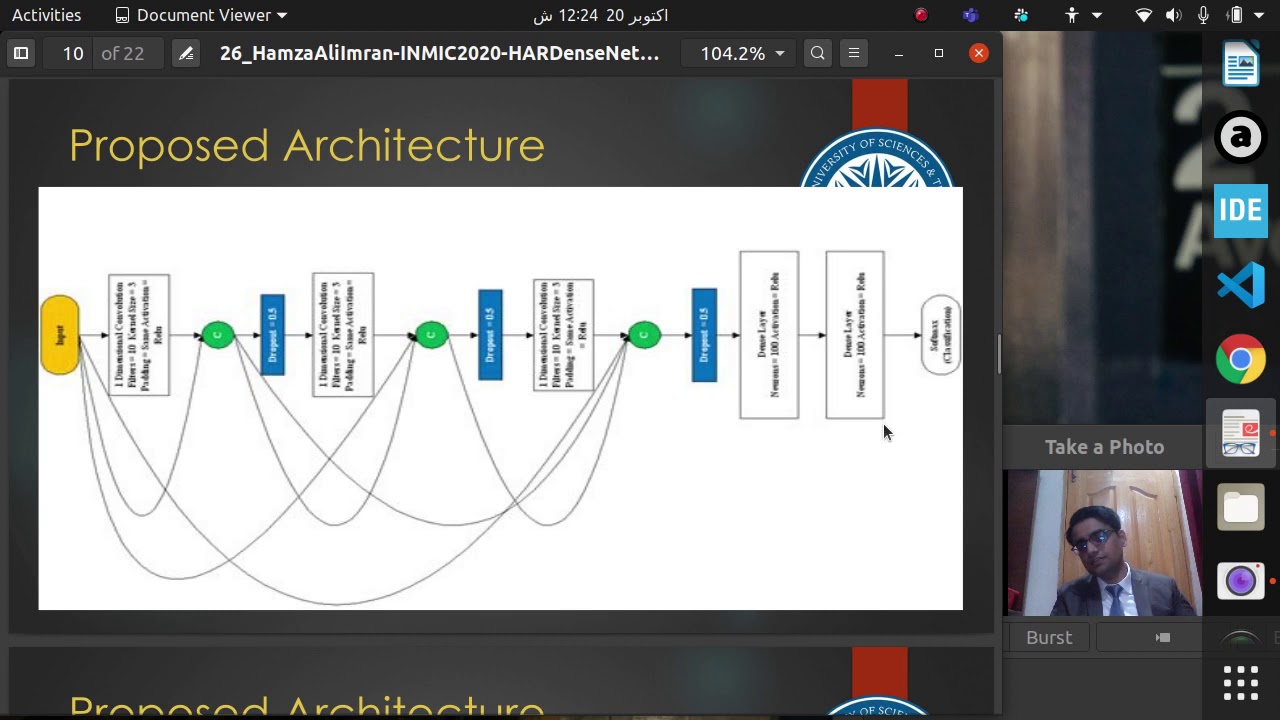The width and height of the screenshot is (1280, 720).
Task: Click the 'of 22' page count label
Action: pyautogui.click(x=123, y=53)
